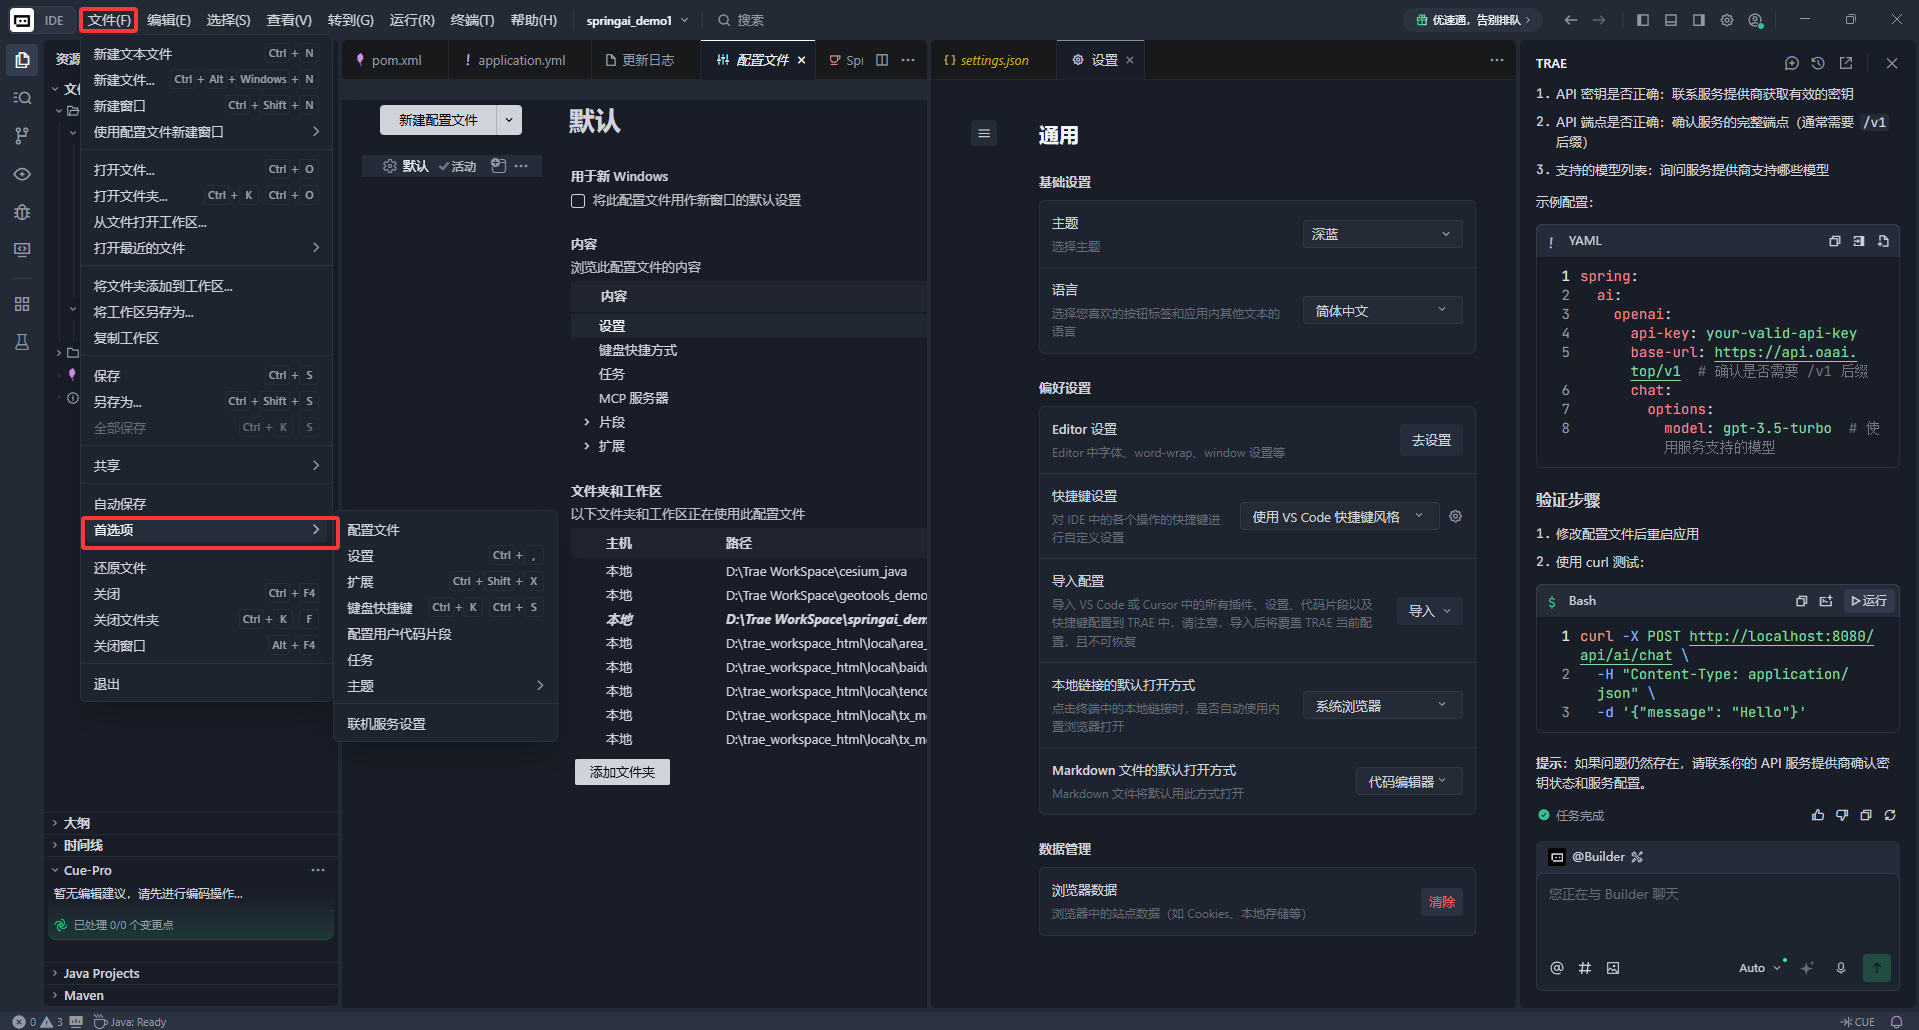Run the Bash snippet with 运行
Viewport: 1919px width, 1030px height.
1869,601
